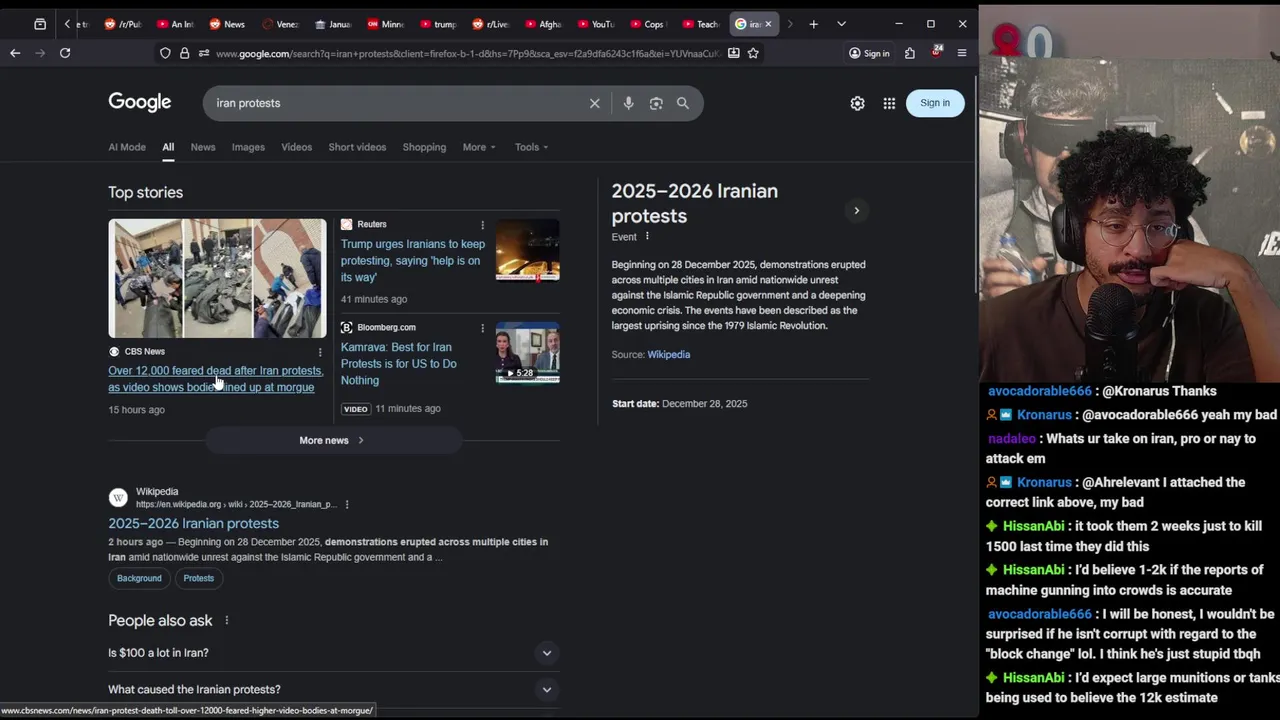Screen dimensions: 1280x720
Task: Open Google apps grid
Action: coord(889,103)
